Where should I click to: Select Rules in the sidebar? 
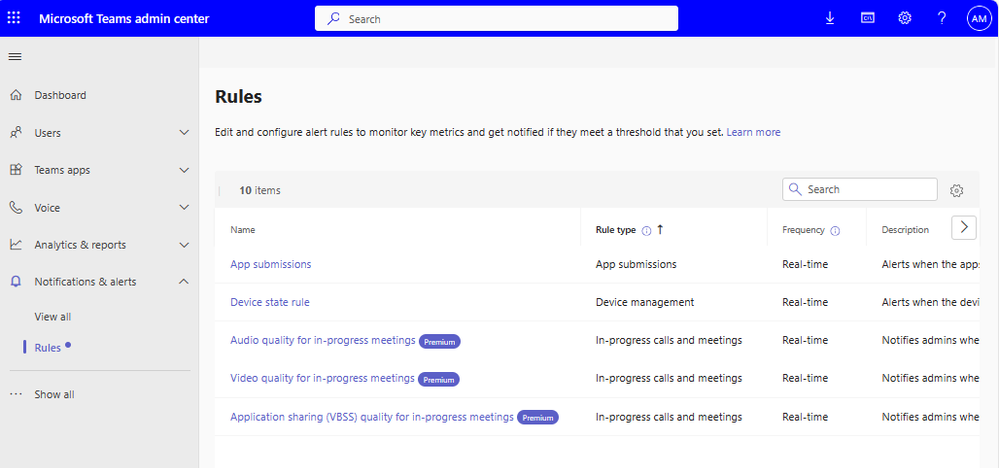click(48, 348)
